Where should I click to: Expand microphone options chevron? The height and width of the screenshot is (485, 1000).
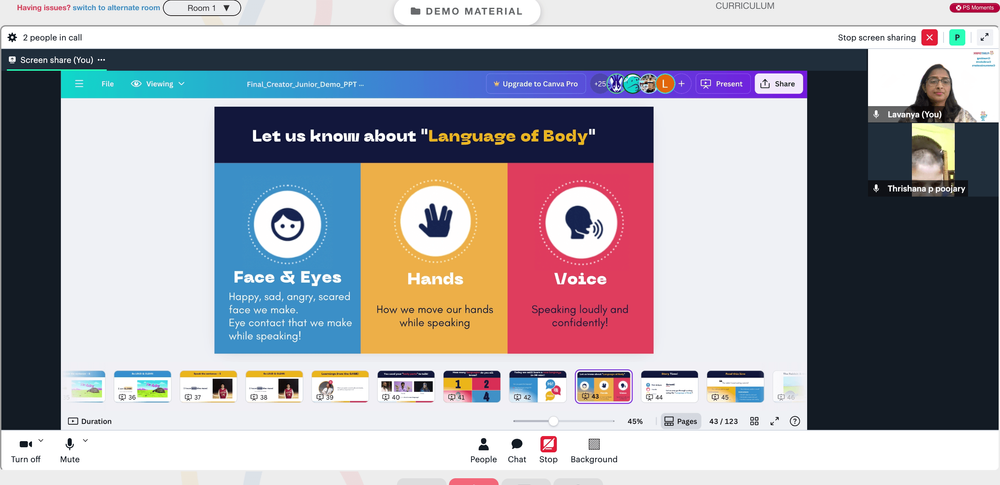(85, 440)
